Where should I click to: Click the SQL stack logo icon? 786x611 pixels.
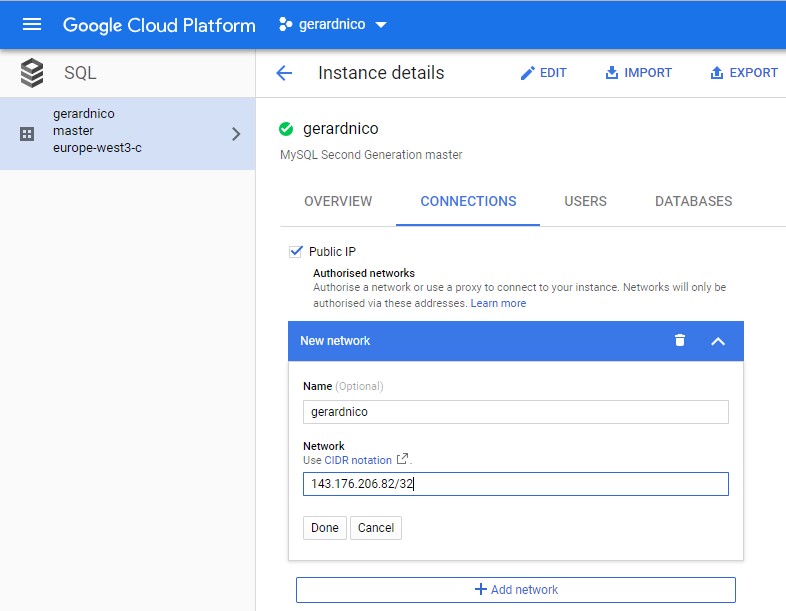coord(32,73)
